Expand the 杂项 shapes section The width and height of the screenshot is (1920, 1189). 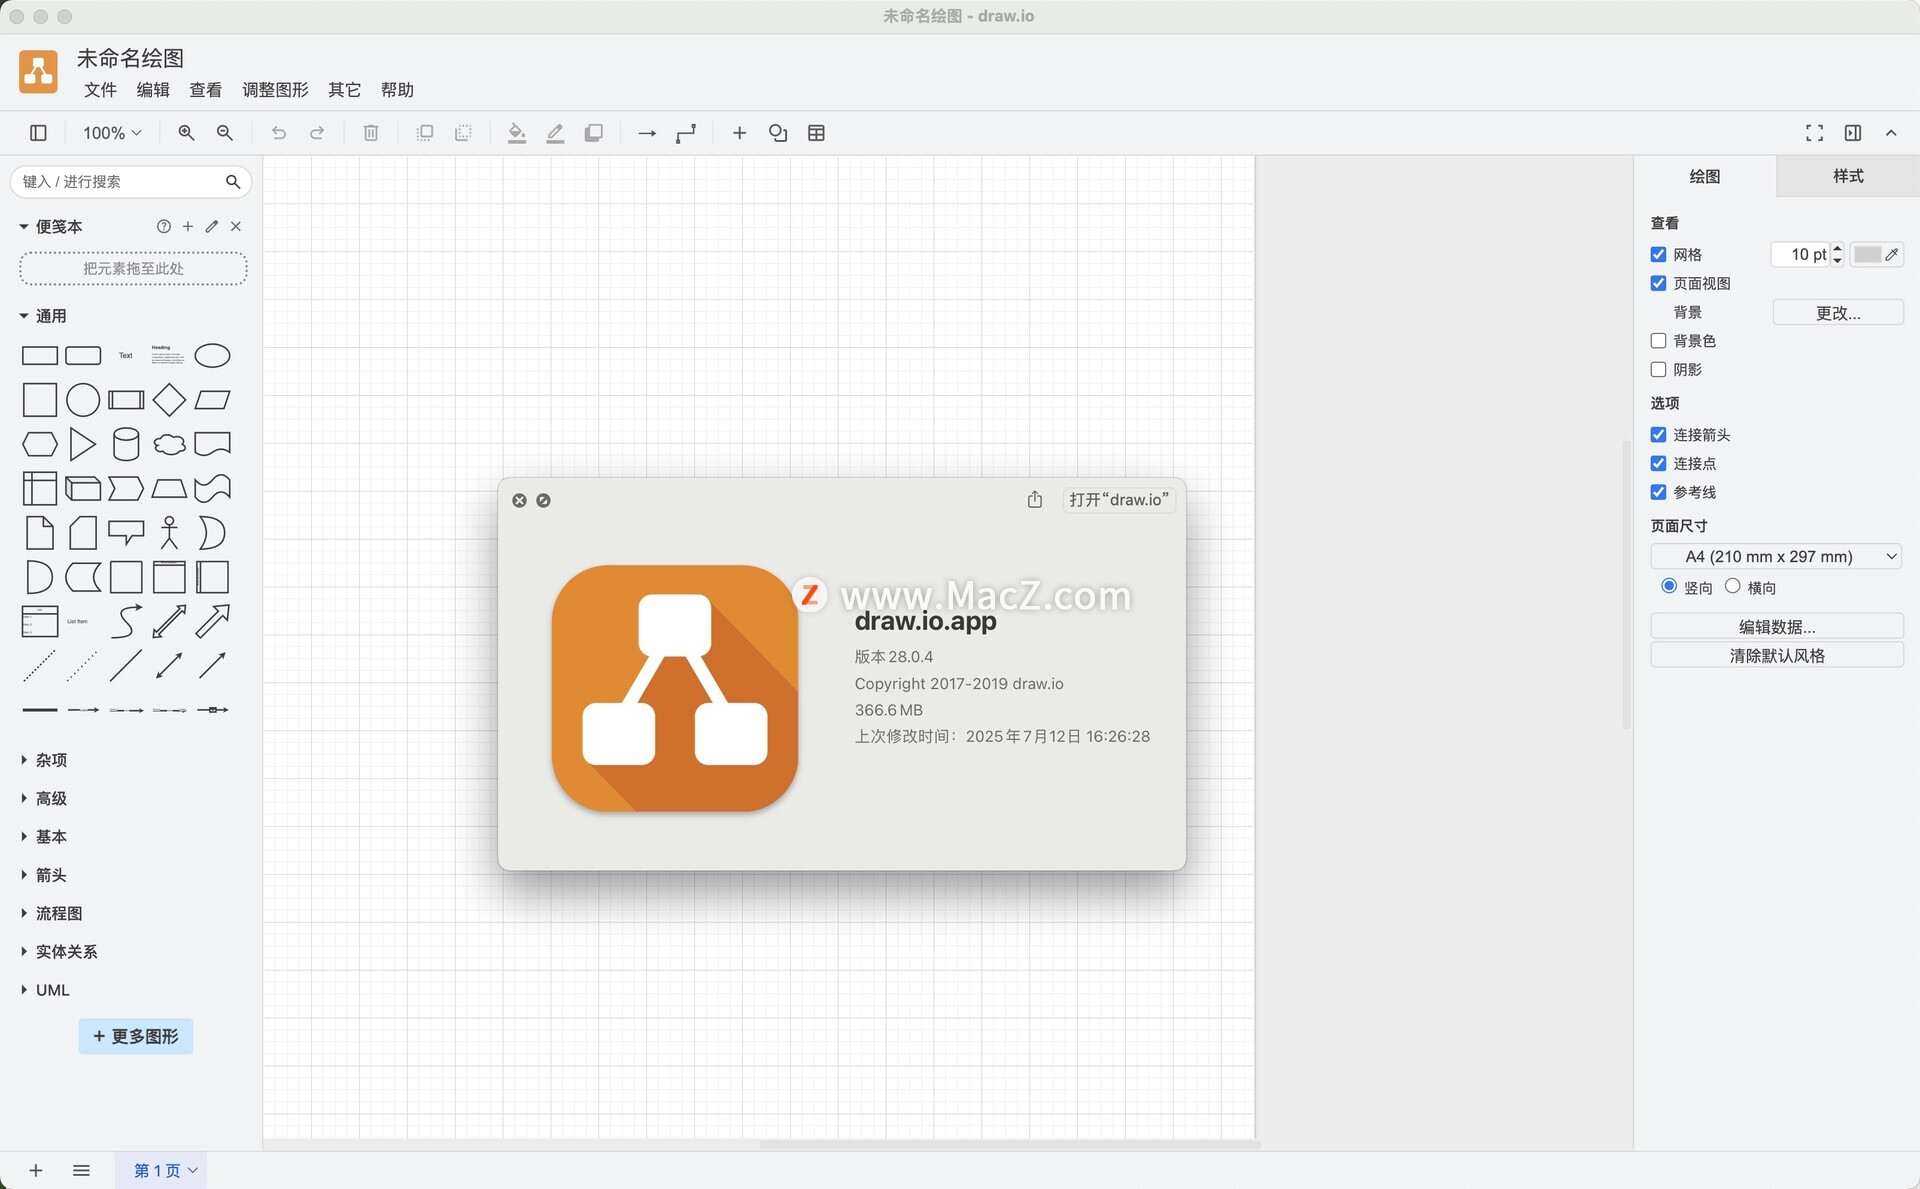tap(44, 760)
